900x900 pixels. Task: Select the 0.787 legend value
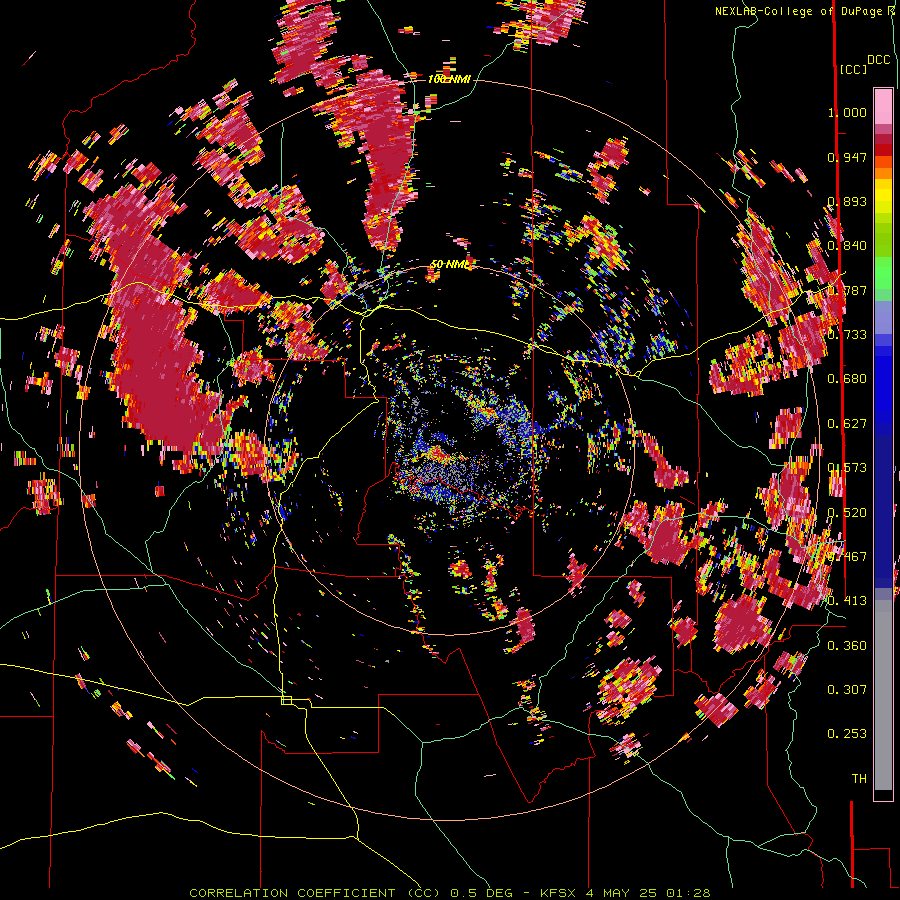847,290
